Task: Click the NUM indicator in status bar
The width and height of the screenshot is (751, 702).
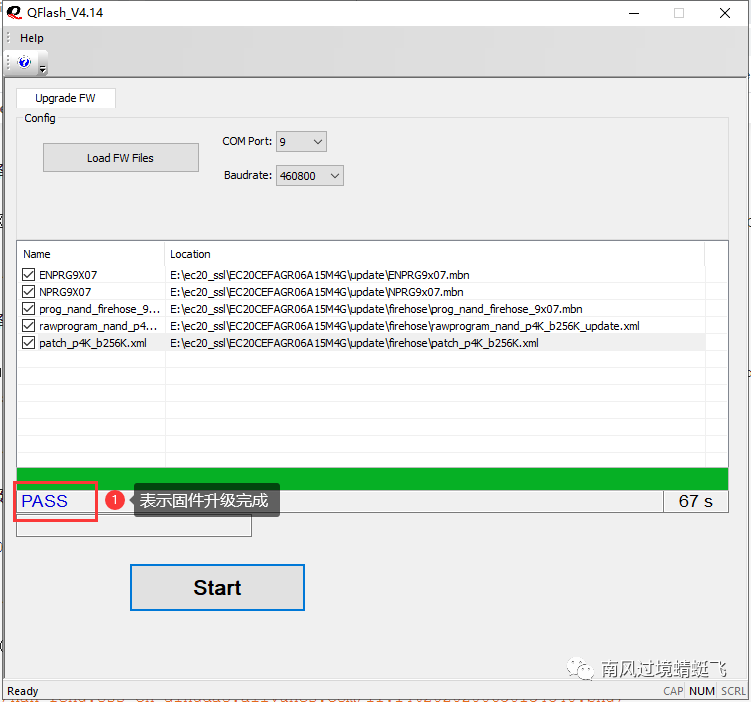Action: [x=702, y=691]
